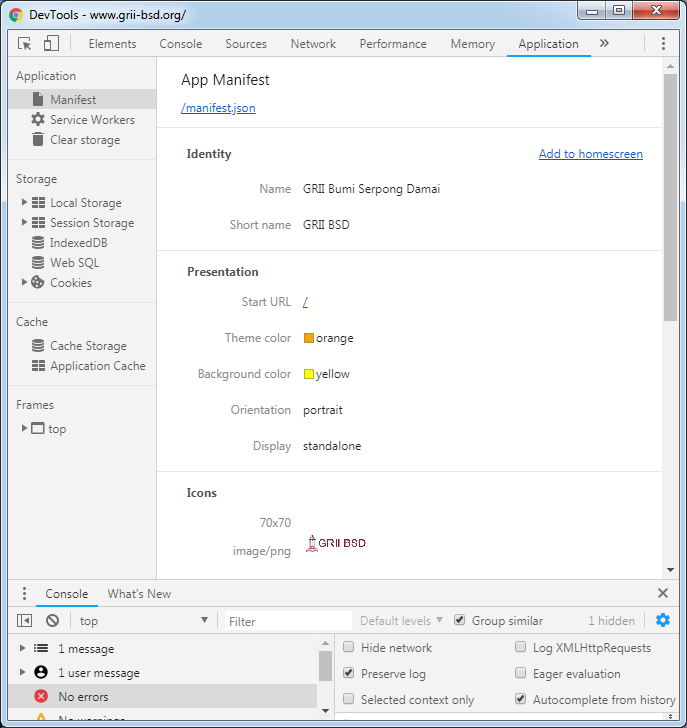
Task: Toggle the device toolbar icon
Action: coord(51,44)
